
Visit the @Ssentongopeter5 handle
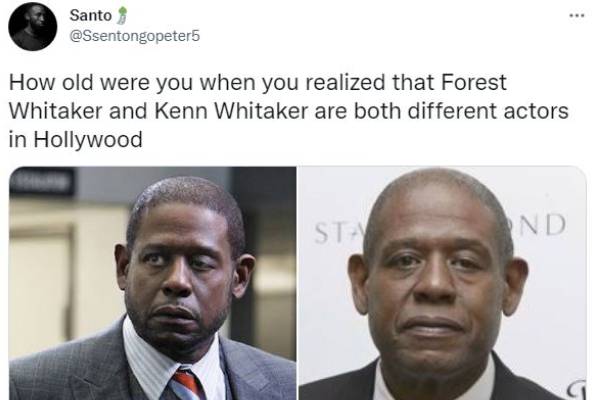(x=134, y=36)
